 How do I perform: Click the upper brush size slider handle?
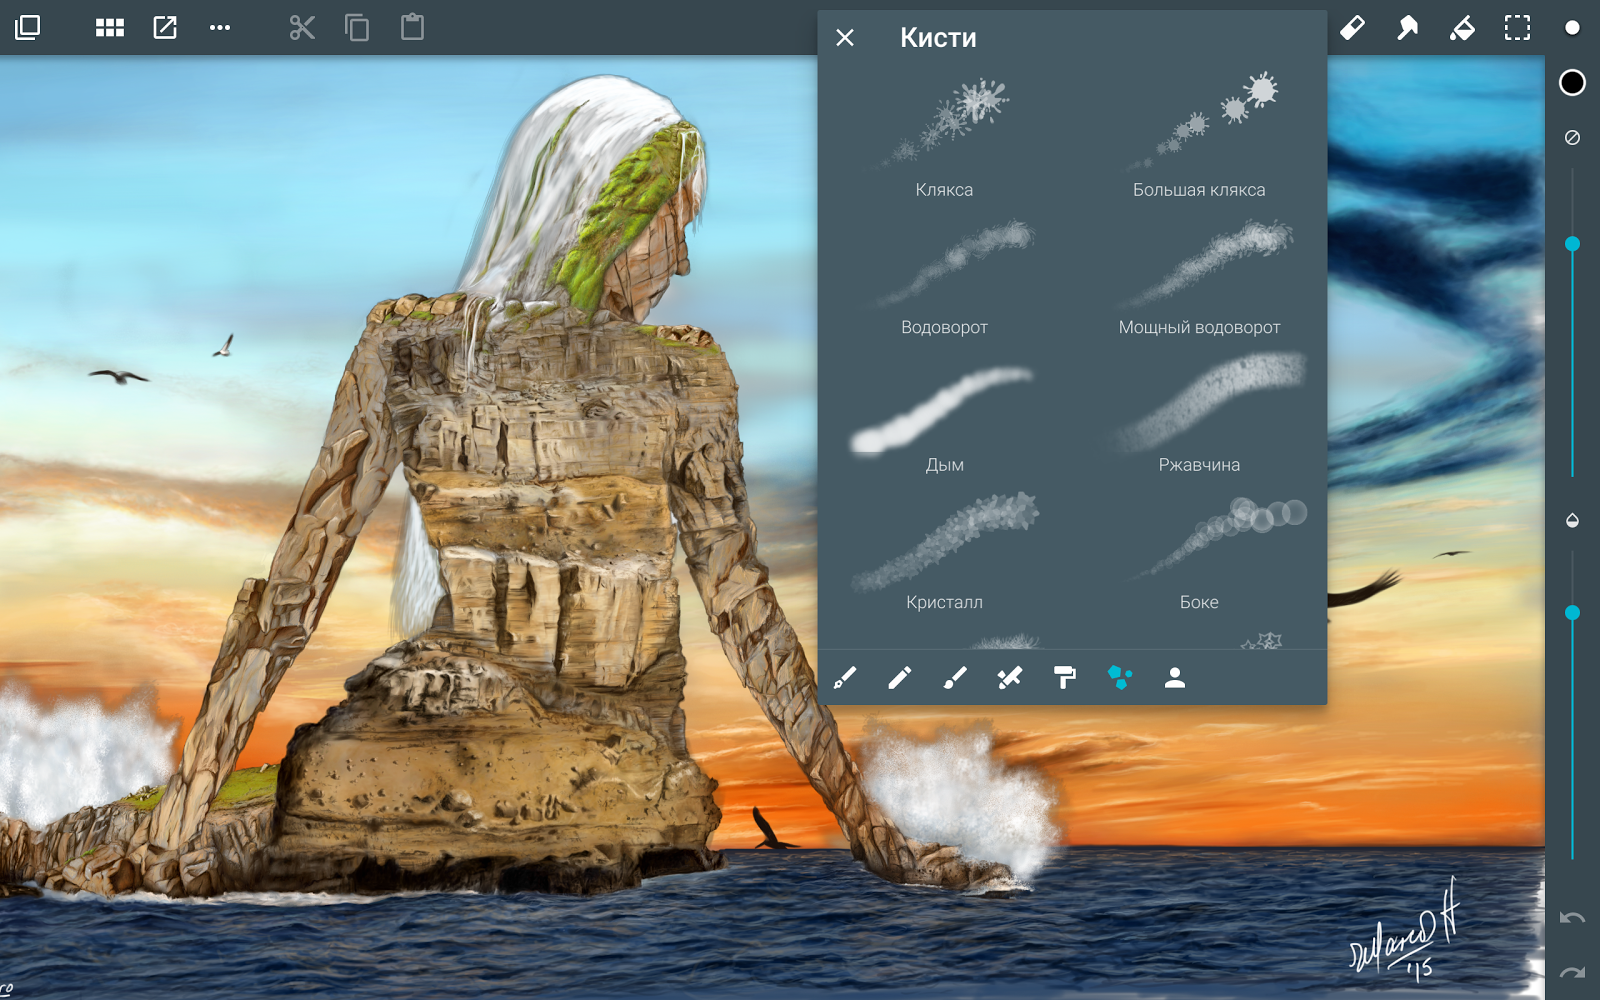point(1572,244)
